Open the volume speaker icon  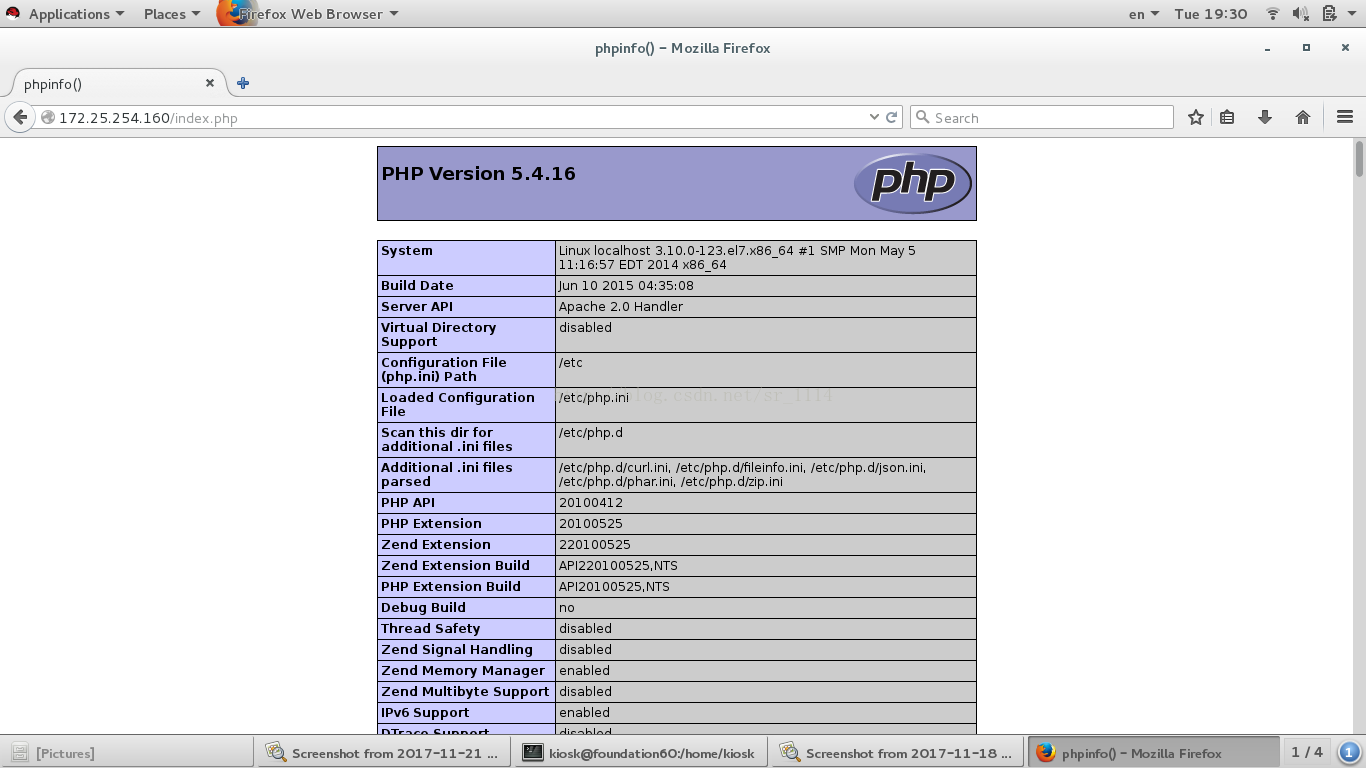pos(1301,14)
